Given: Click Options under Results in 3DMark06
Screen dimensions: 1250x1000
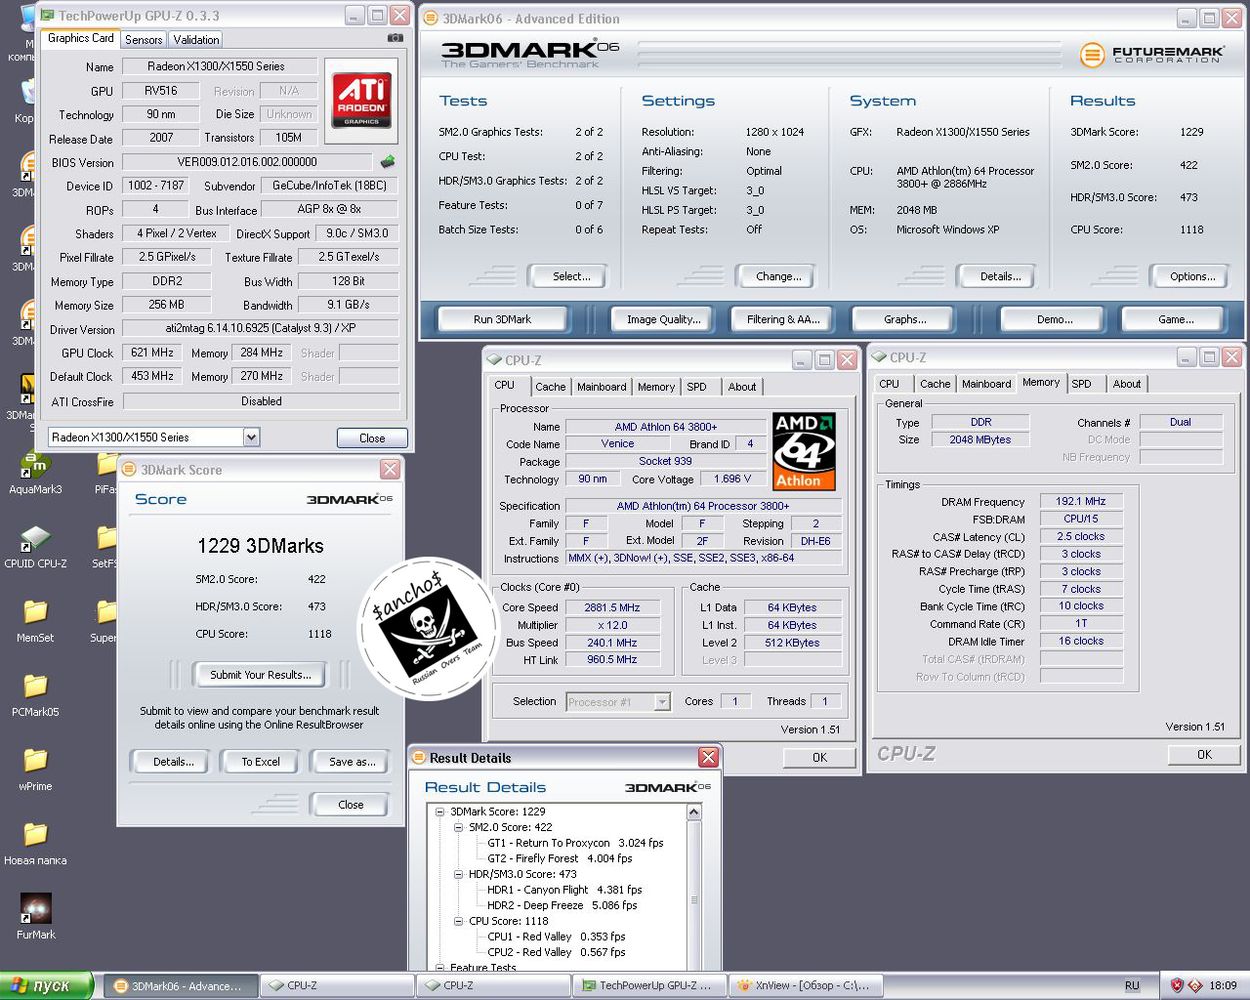Looking at the screenshot, I should tap(1192, 276).
